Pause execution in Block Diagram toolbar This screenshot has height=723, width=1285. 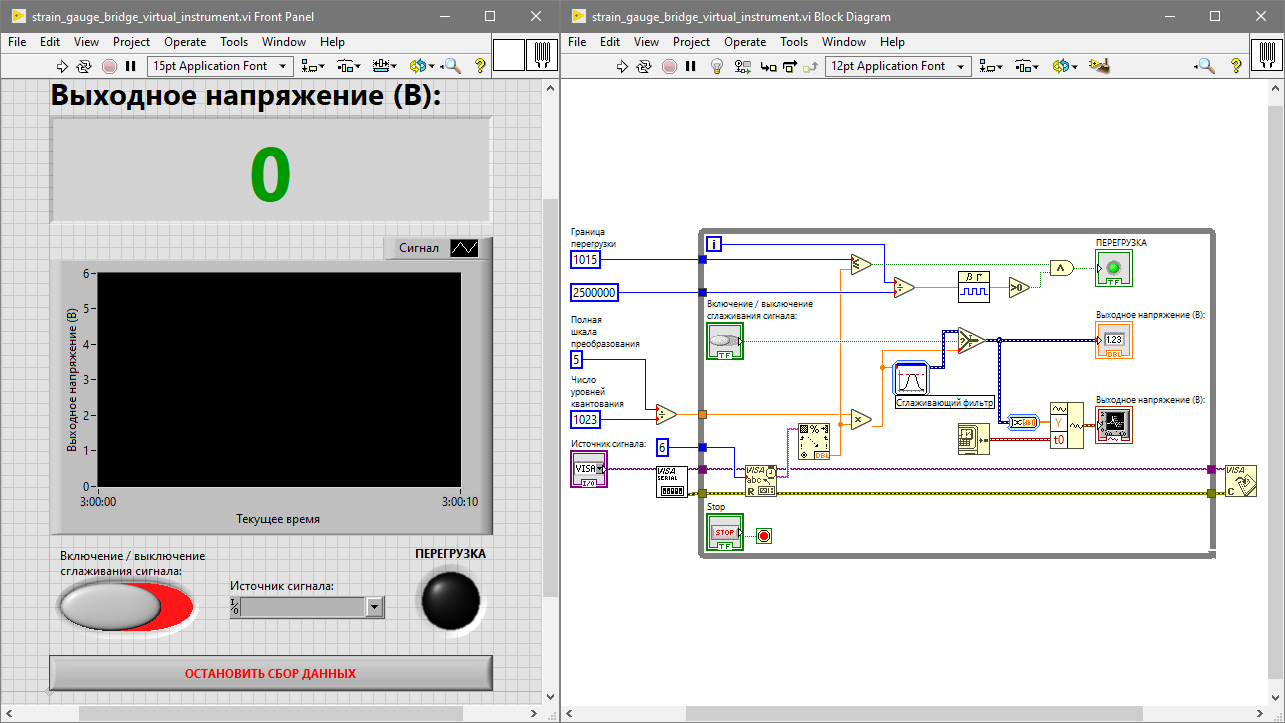(691, 66)
